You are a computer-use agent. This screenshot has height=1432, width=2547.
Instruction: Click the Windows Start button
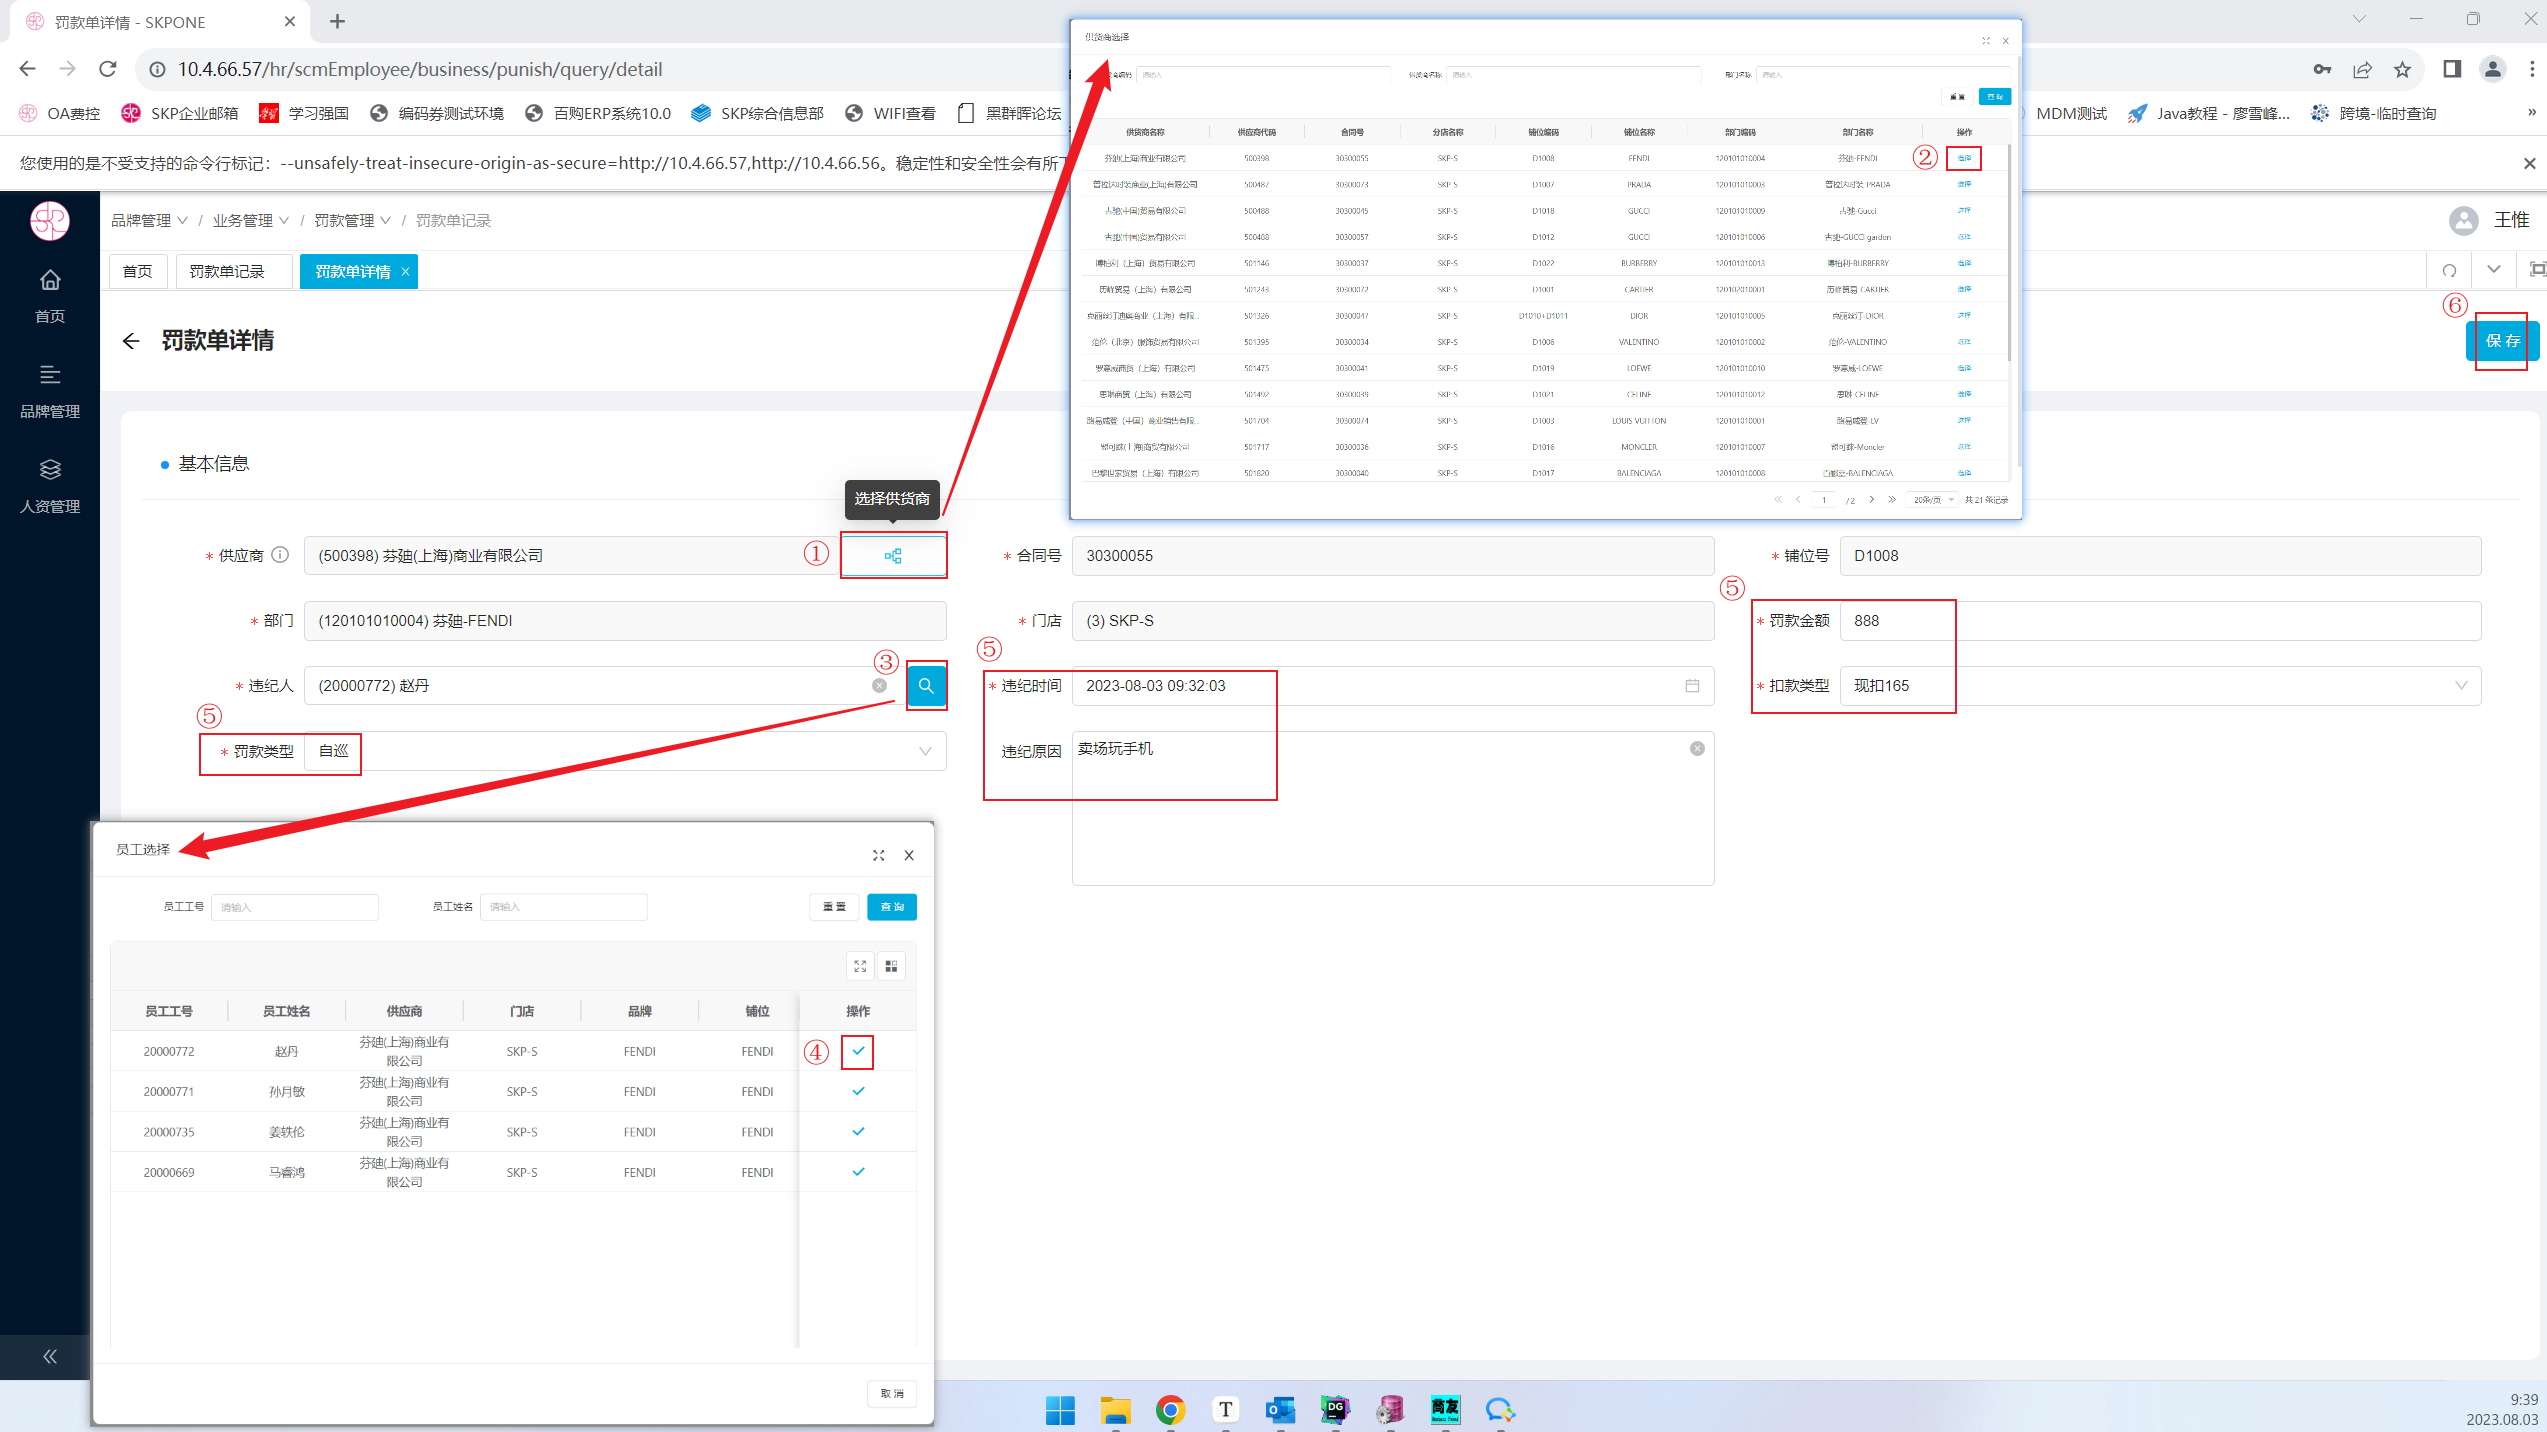(1060, 1410)
